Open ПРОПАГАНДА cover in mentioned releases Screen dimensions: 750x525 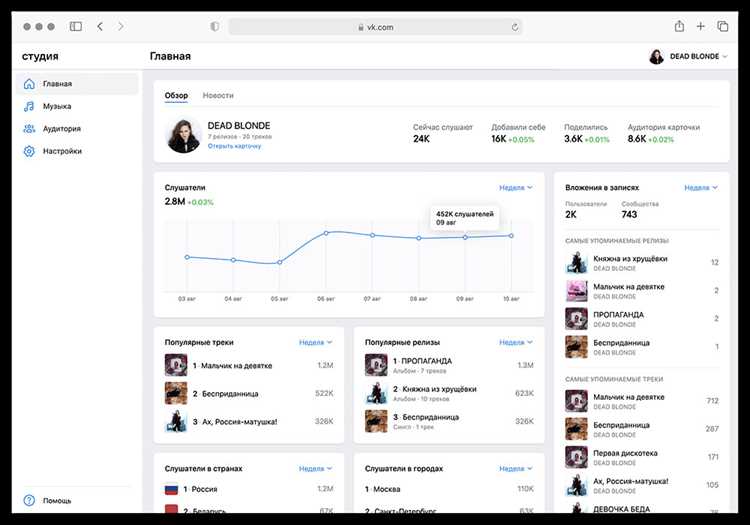click(x=576, y=318)
